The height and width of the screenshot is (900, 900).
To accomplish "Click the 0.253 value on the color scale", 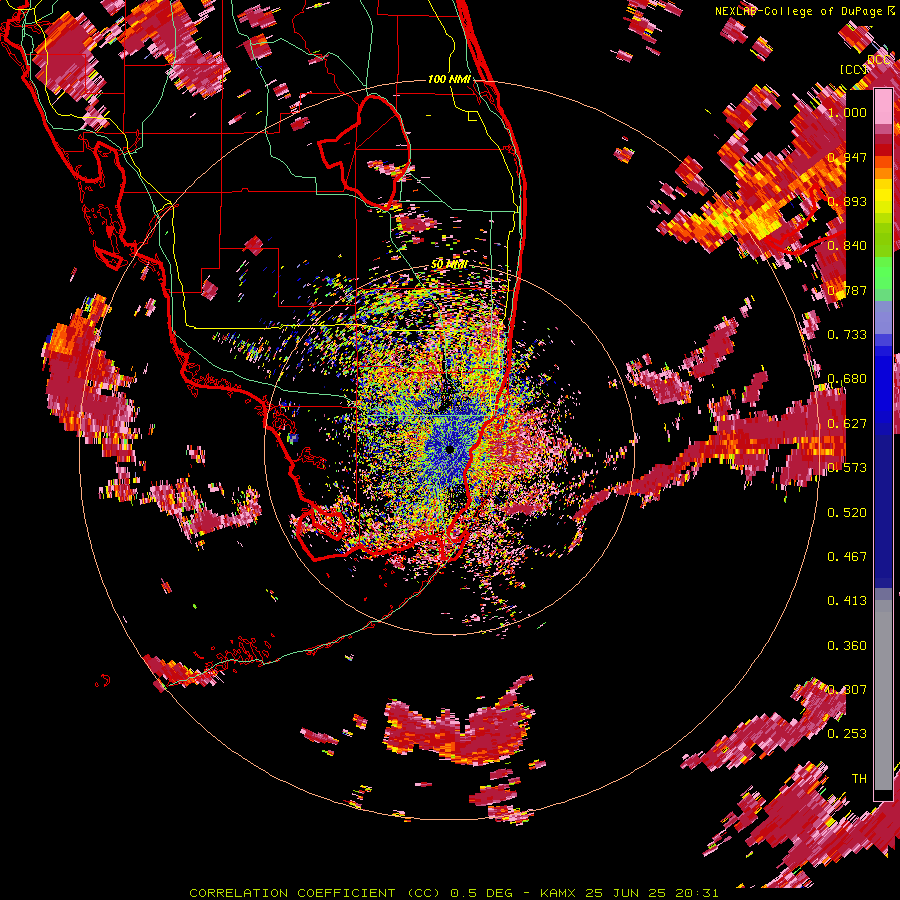I will pyautogui.click(x=847, y=734).
